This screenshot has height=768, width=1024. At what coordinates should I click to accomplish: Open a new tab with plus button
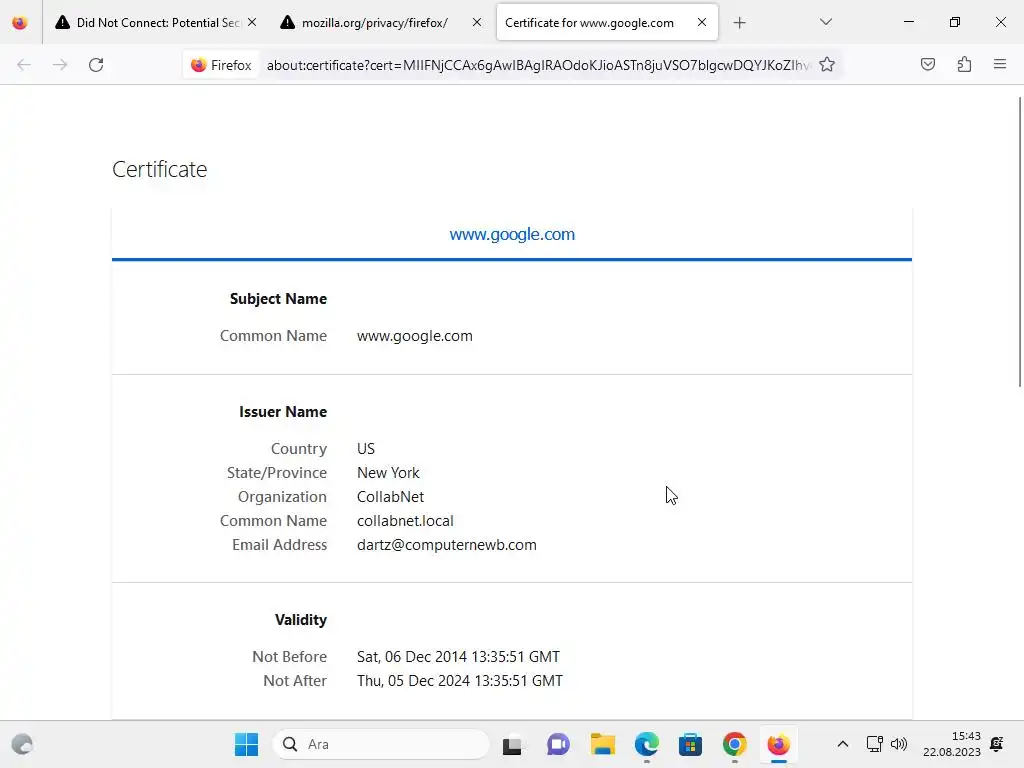[739, 23]
